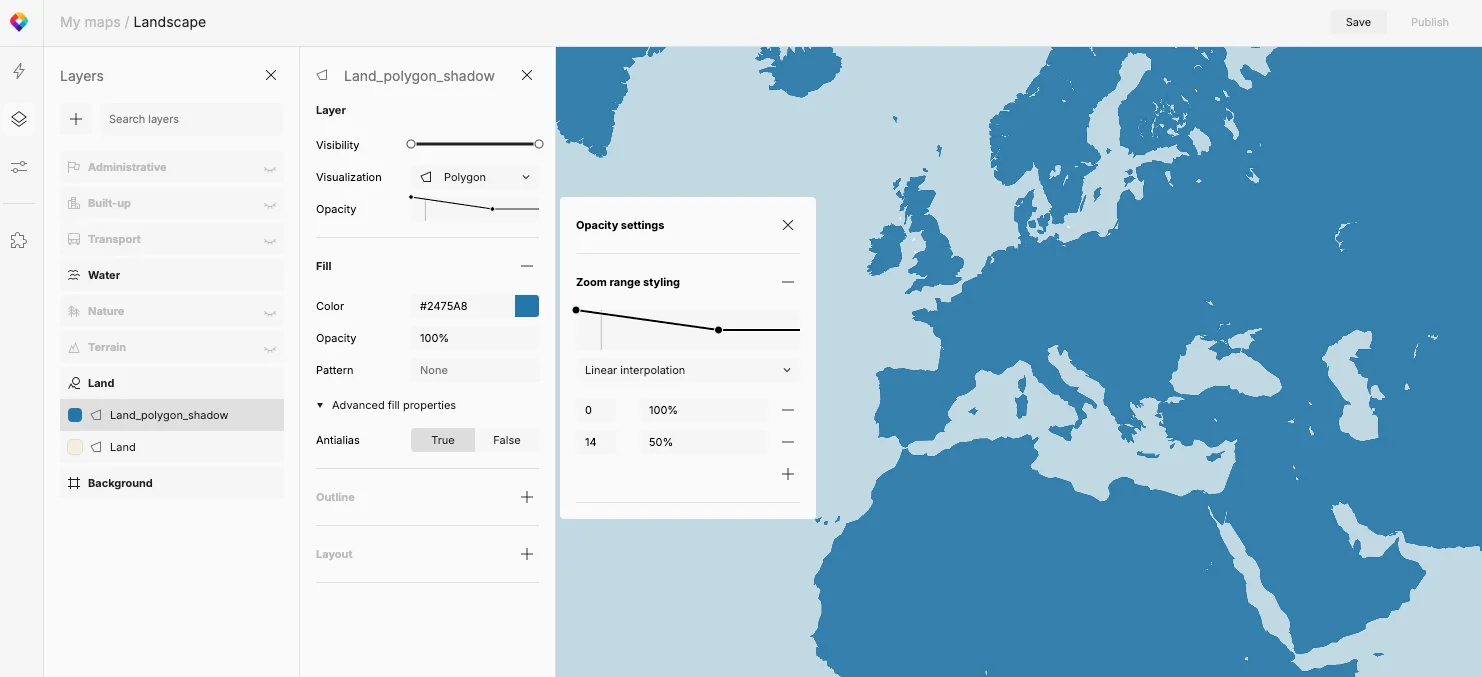This screenshot has height=677, width=1482.
Task: Open the #2475A8 fill color swatch
Action: (x=527, y=306)
